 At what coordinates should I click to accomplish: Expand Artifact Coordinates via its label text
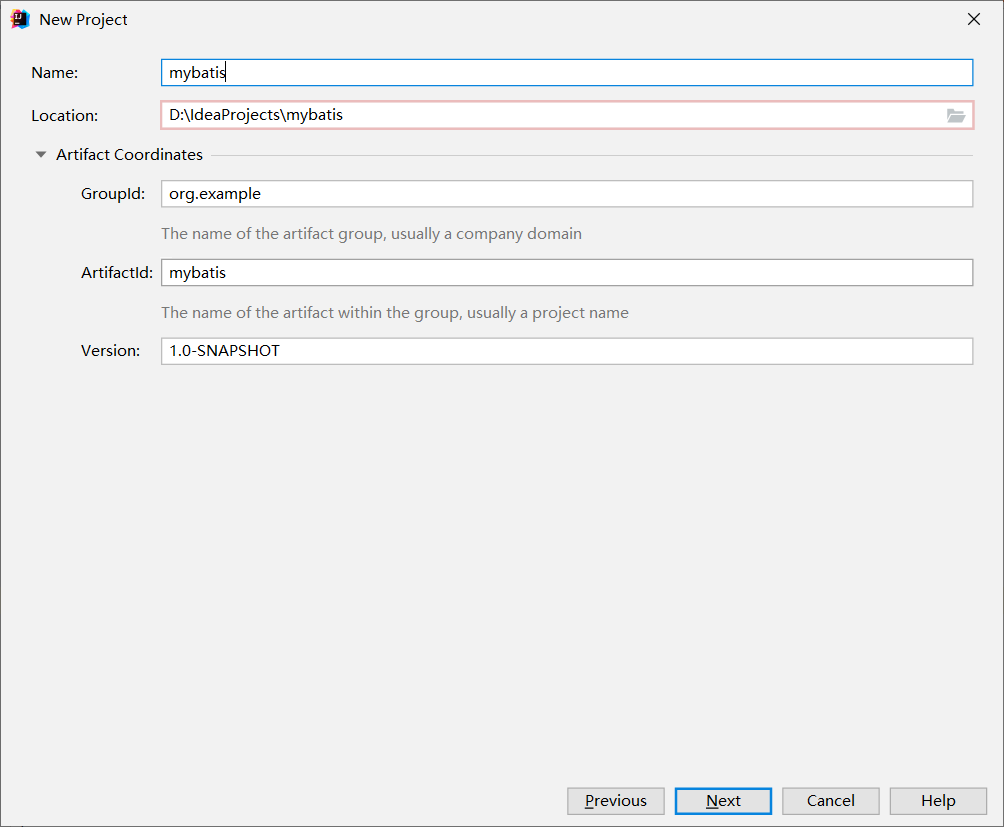(129, 154)
